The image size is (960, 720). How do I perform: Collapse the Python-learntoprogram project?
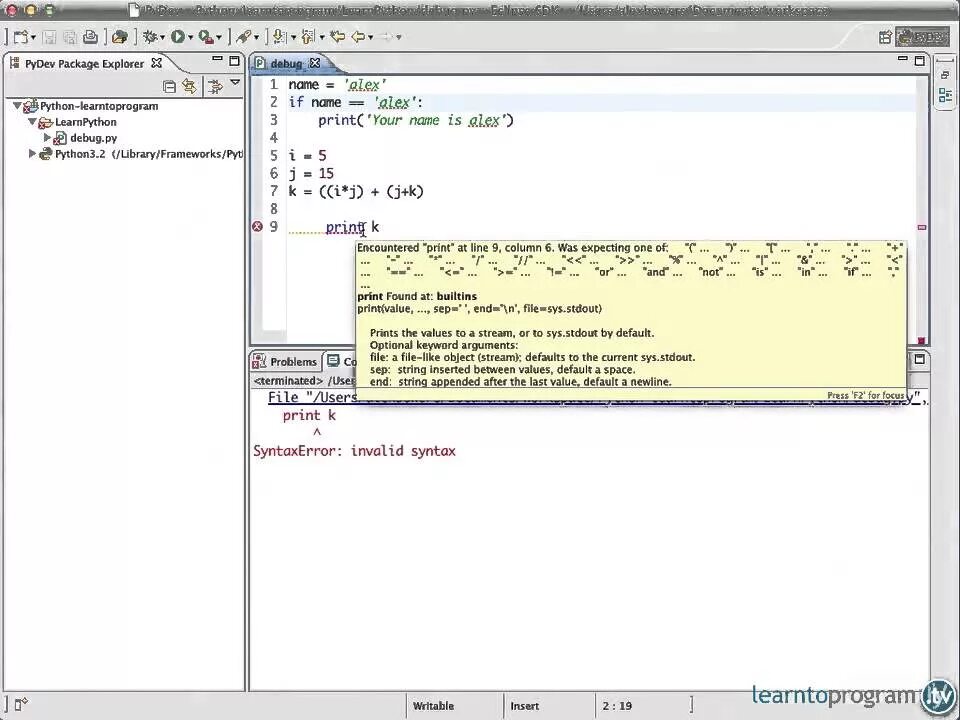click(17, 105)
